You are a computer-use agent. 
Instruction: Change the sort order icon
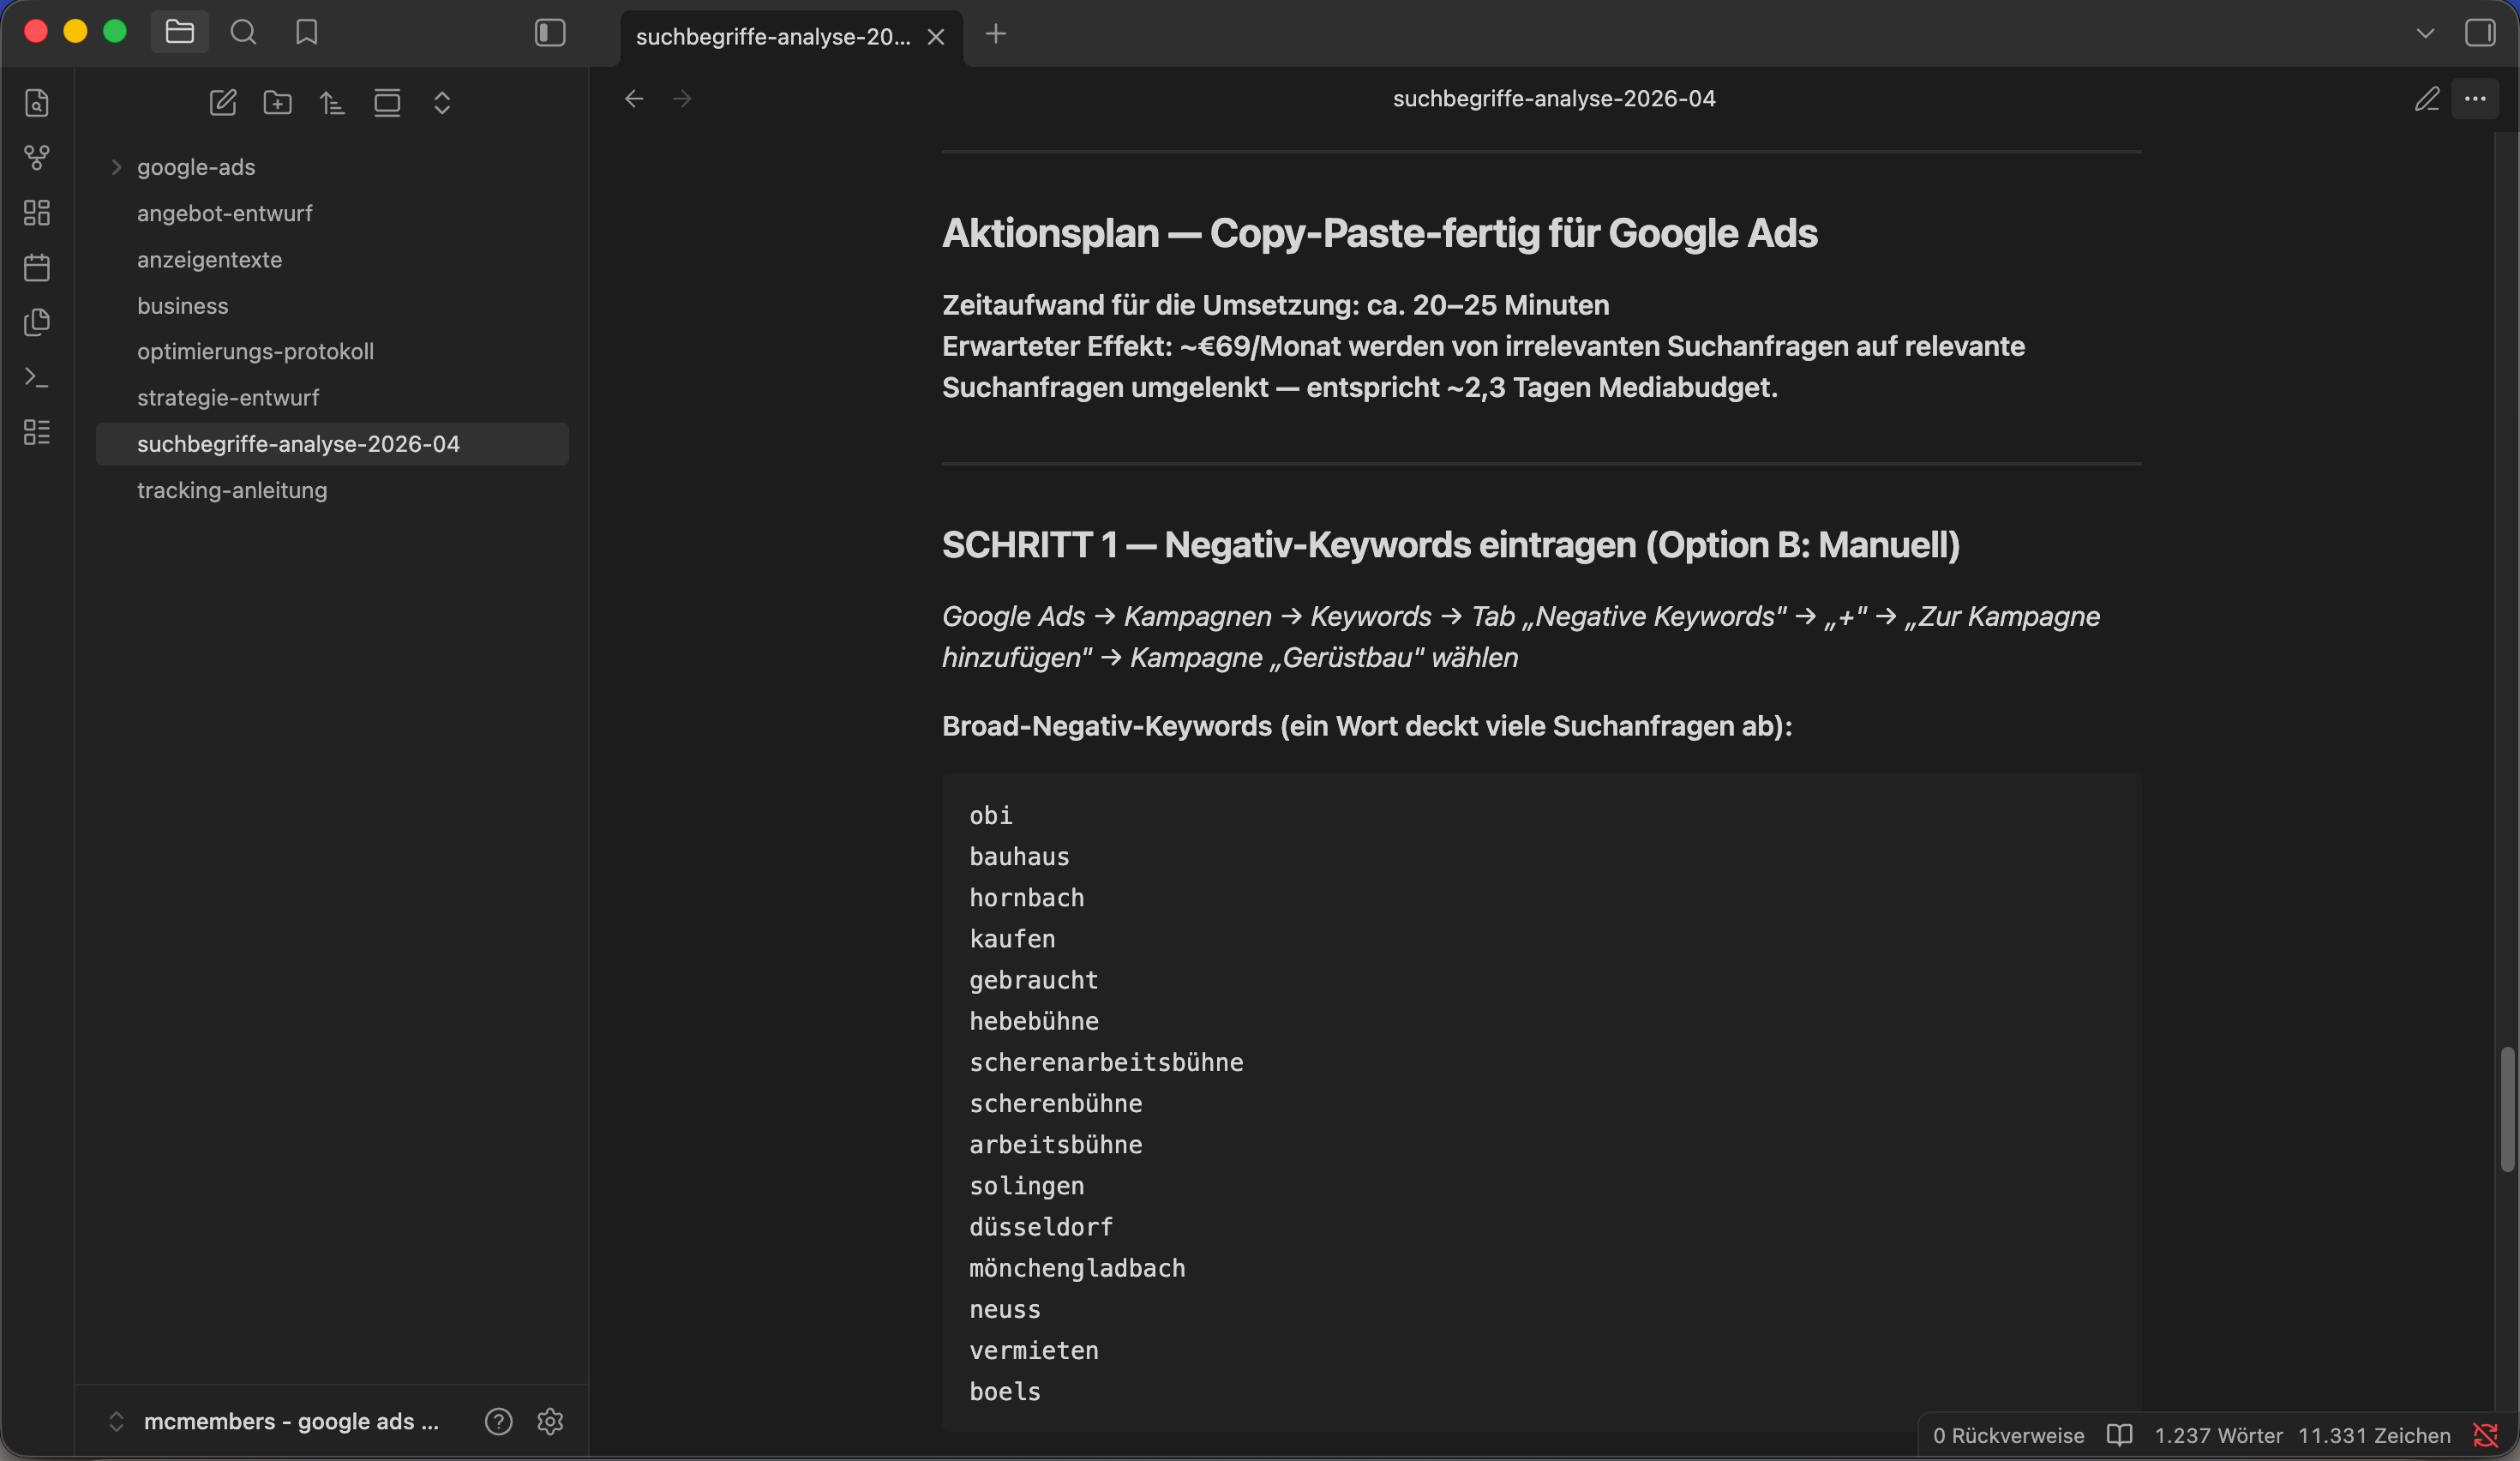click(x=332, y=102)
